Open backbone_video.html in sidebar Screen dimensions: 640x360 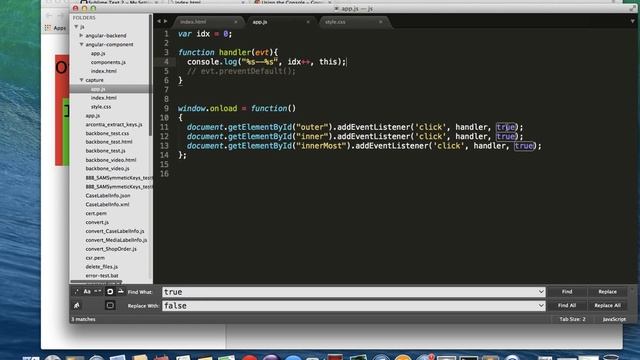point(111,160)
